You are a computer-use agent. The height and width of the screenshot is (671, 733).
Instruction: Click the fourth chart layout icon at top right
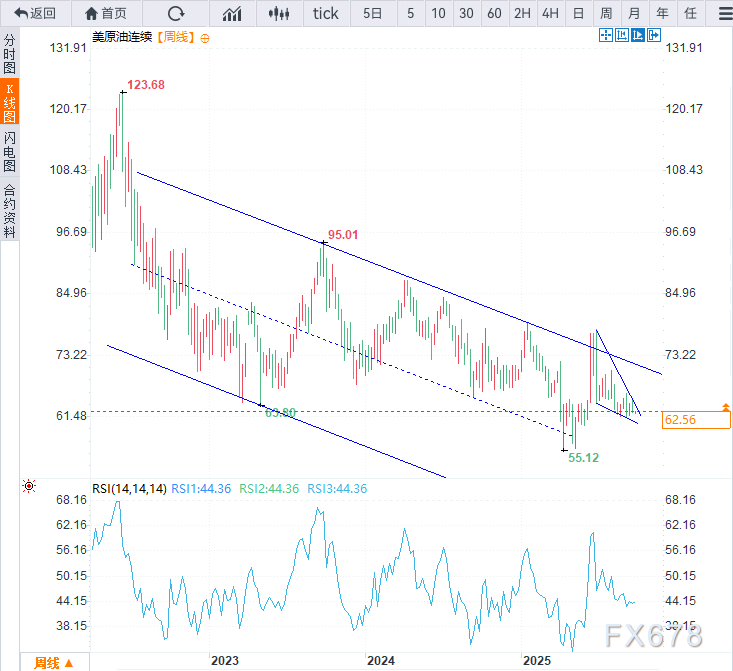654,36
